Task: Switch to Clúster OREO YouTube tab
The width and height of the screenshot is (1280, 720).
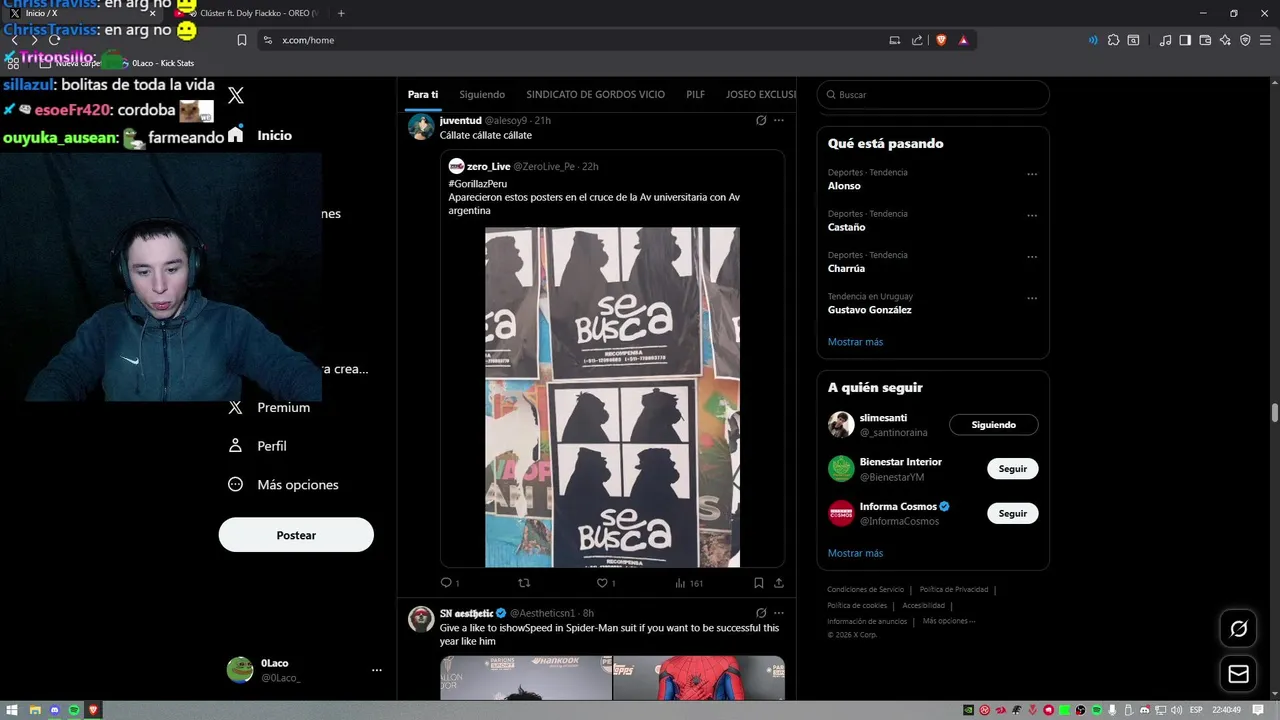Action: click(x=248, y=13)
